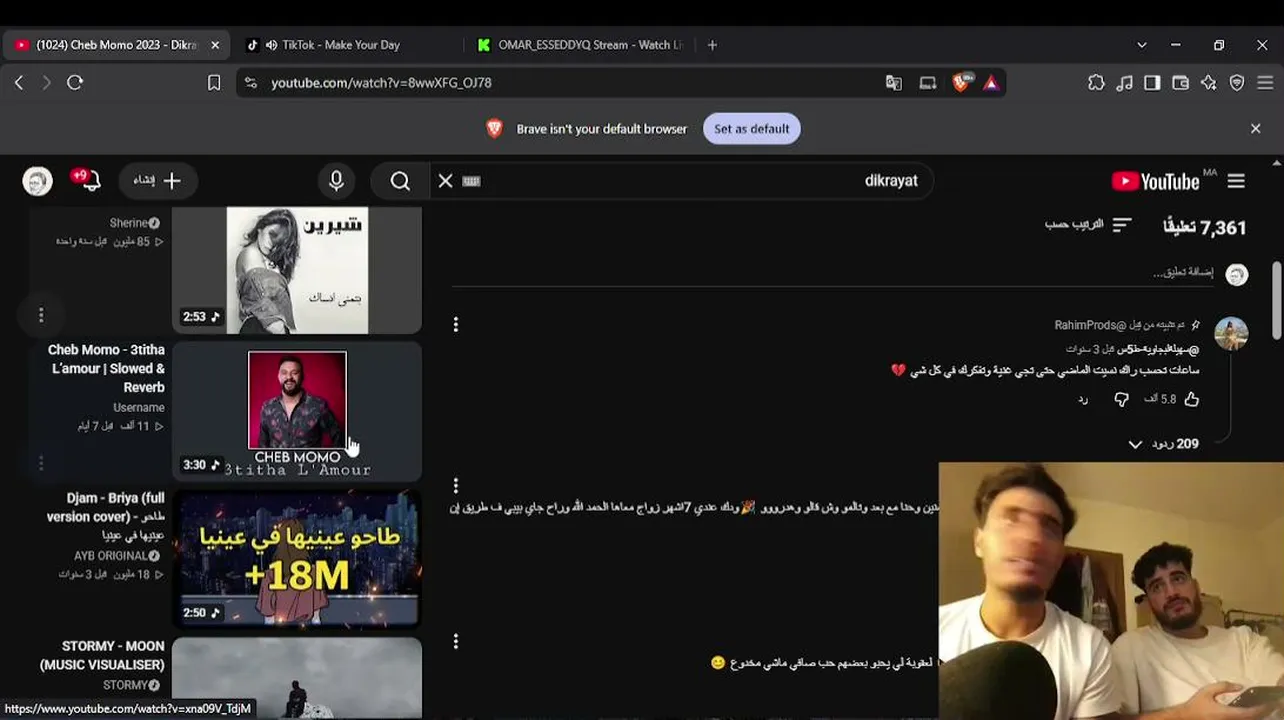Viewport: 1284px width, 720px height.
Task: Open the Brave Wallet icon
Action: pos(1181,83)
